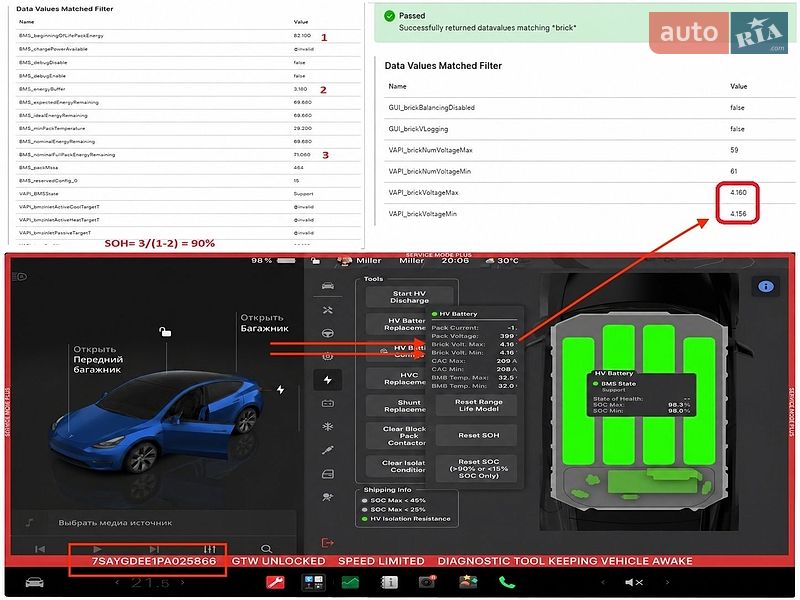Image resolution: width=800 pixels, height=600 pixels.
Task: Open the toybox app in dock
Action: point(467,582)
